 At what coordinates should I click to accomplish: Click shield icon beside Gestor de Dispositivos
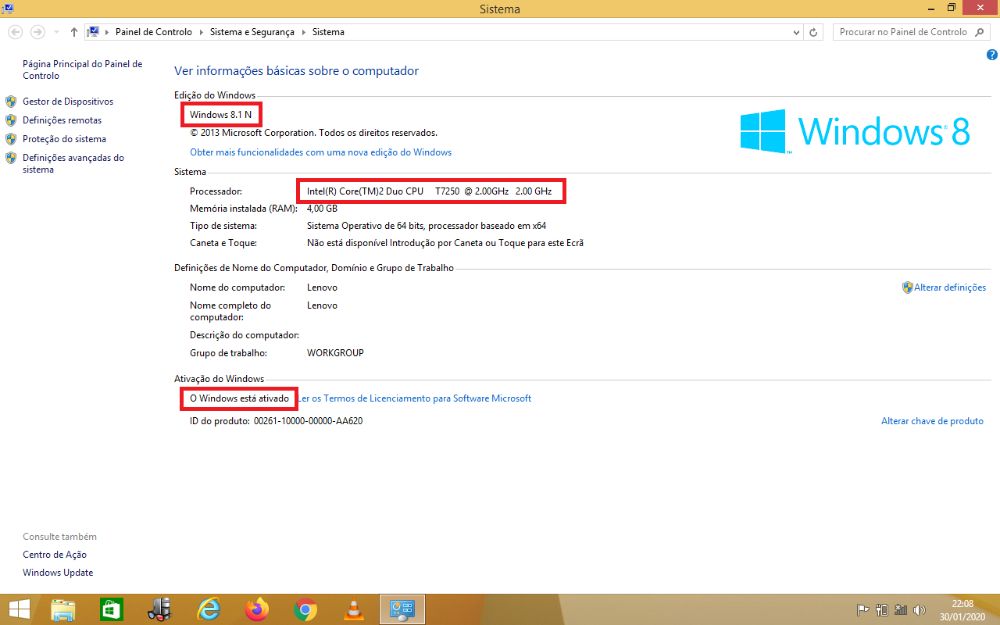[11, 101]
